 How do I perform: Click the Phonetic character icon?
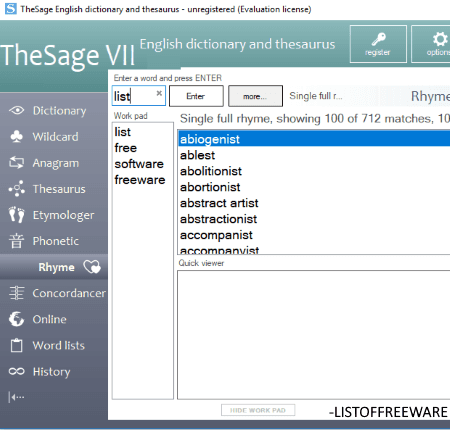[16, 241]
